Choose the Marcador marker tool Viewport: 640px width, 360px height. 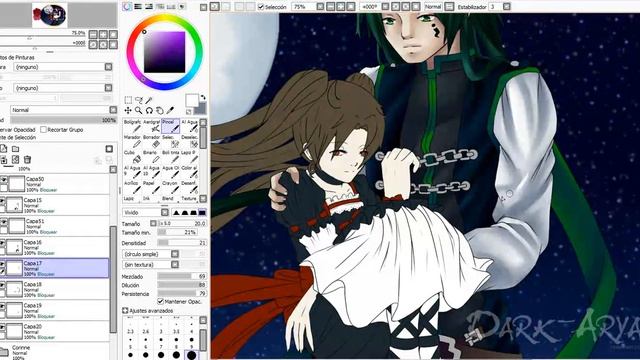pyautogui.click(x=132, y=141)
